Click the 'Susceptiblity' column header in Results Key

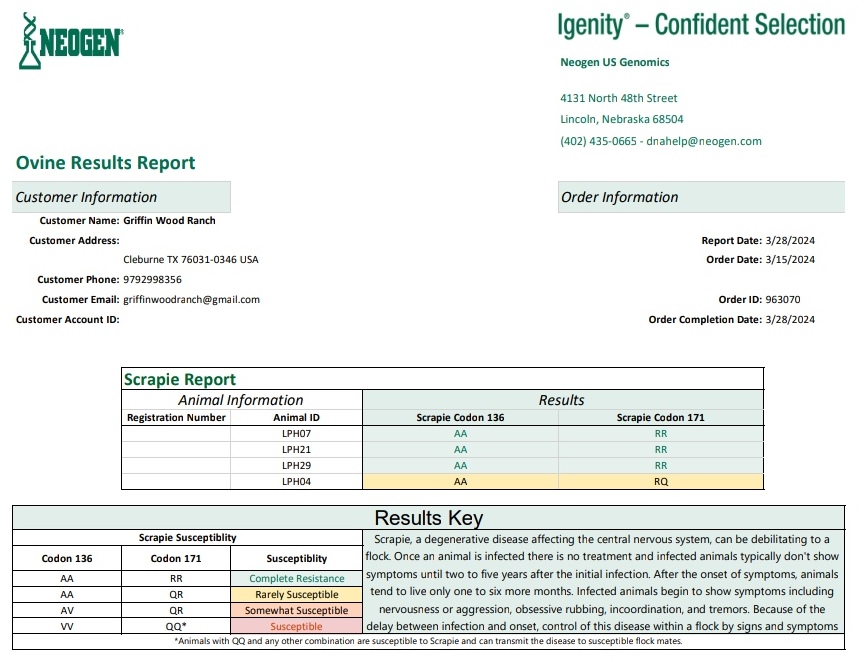pos(296,558)
